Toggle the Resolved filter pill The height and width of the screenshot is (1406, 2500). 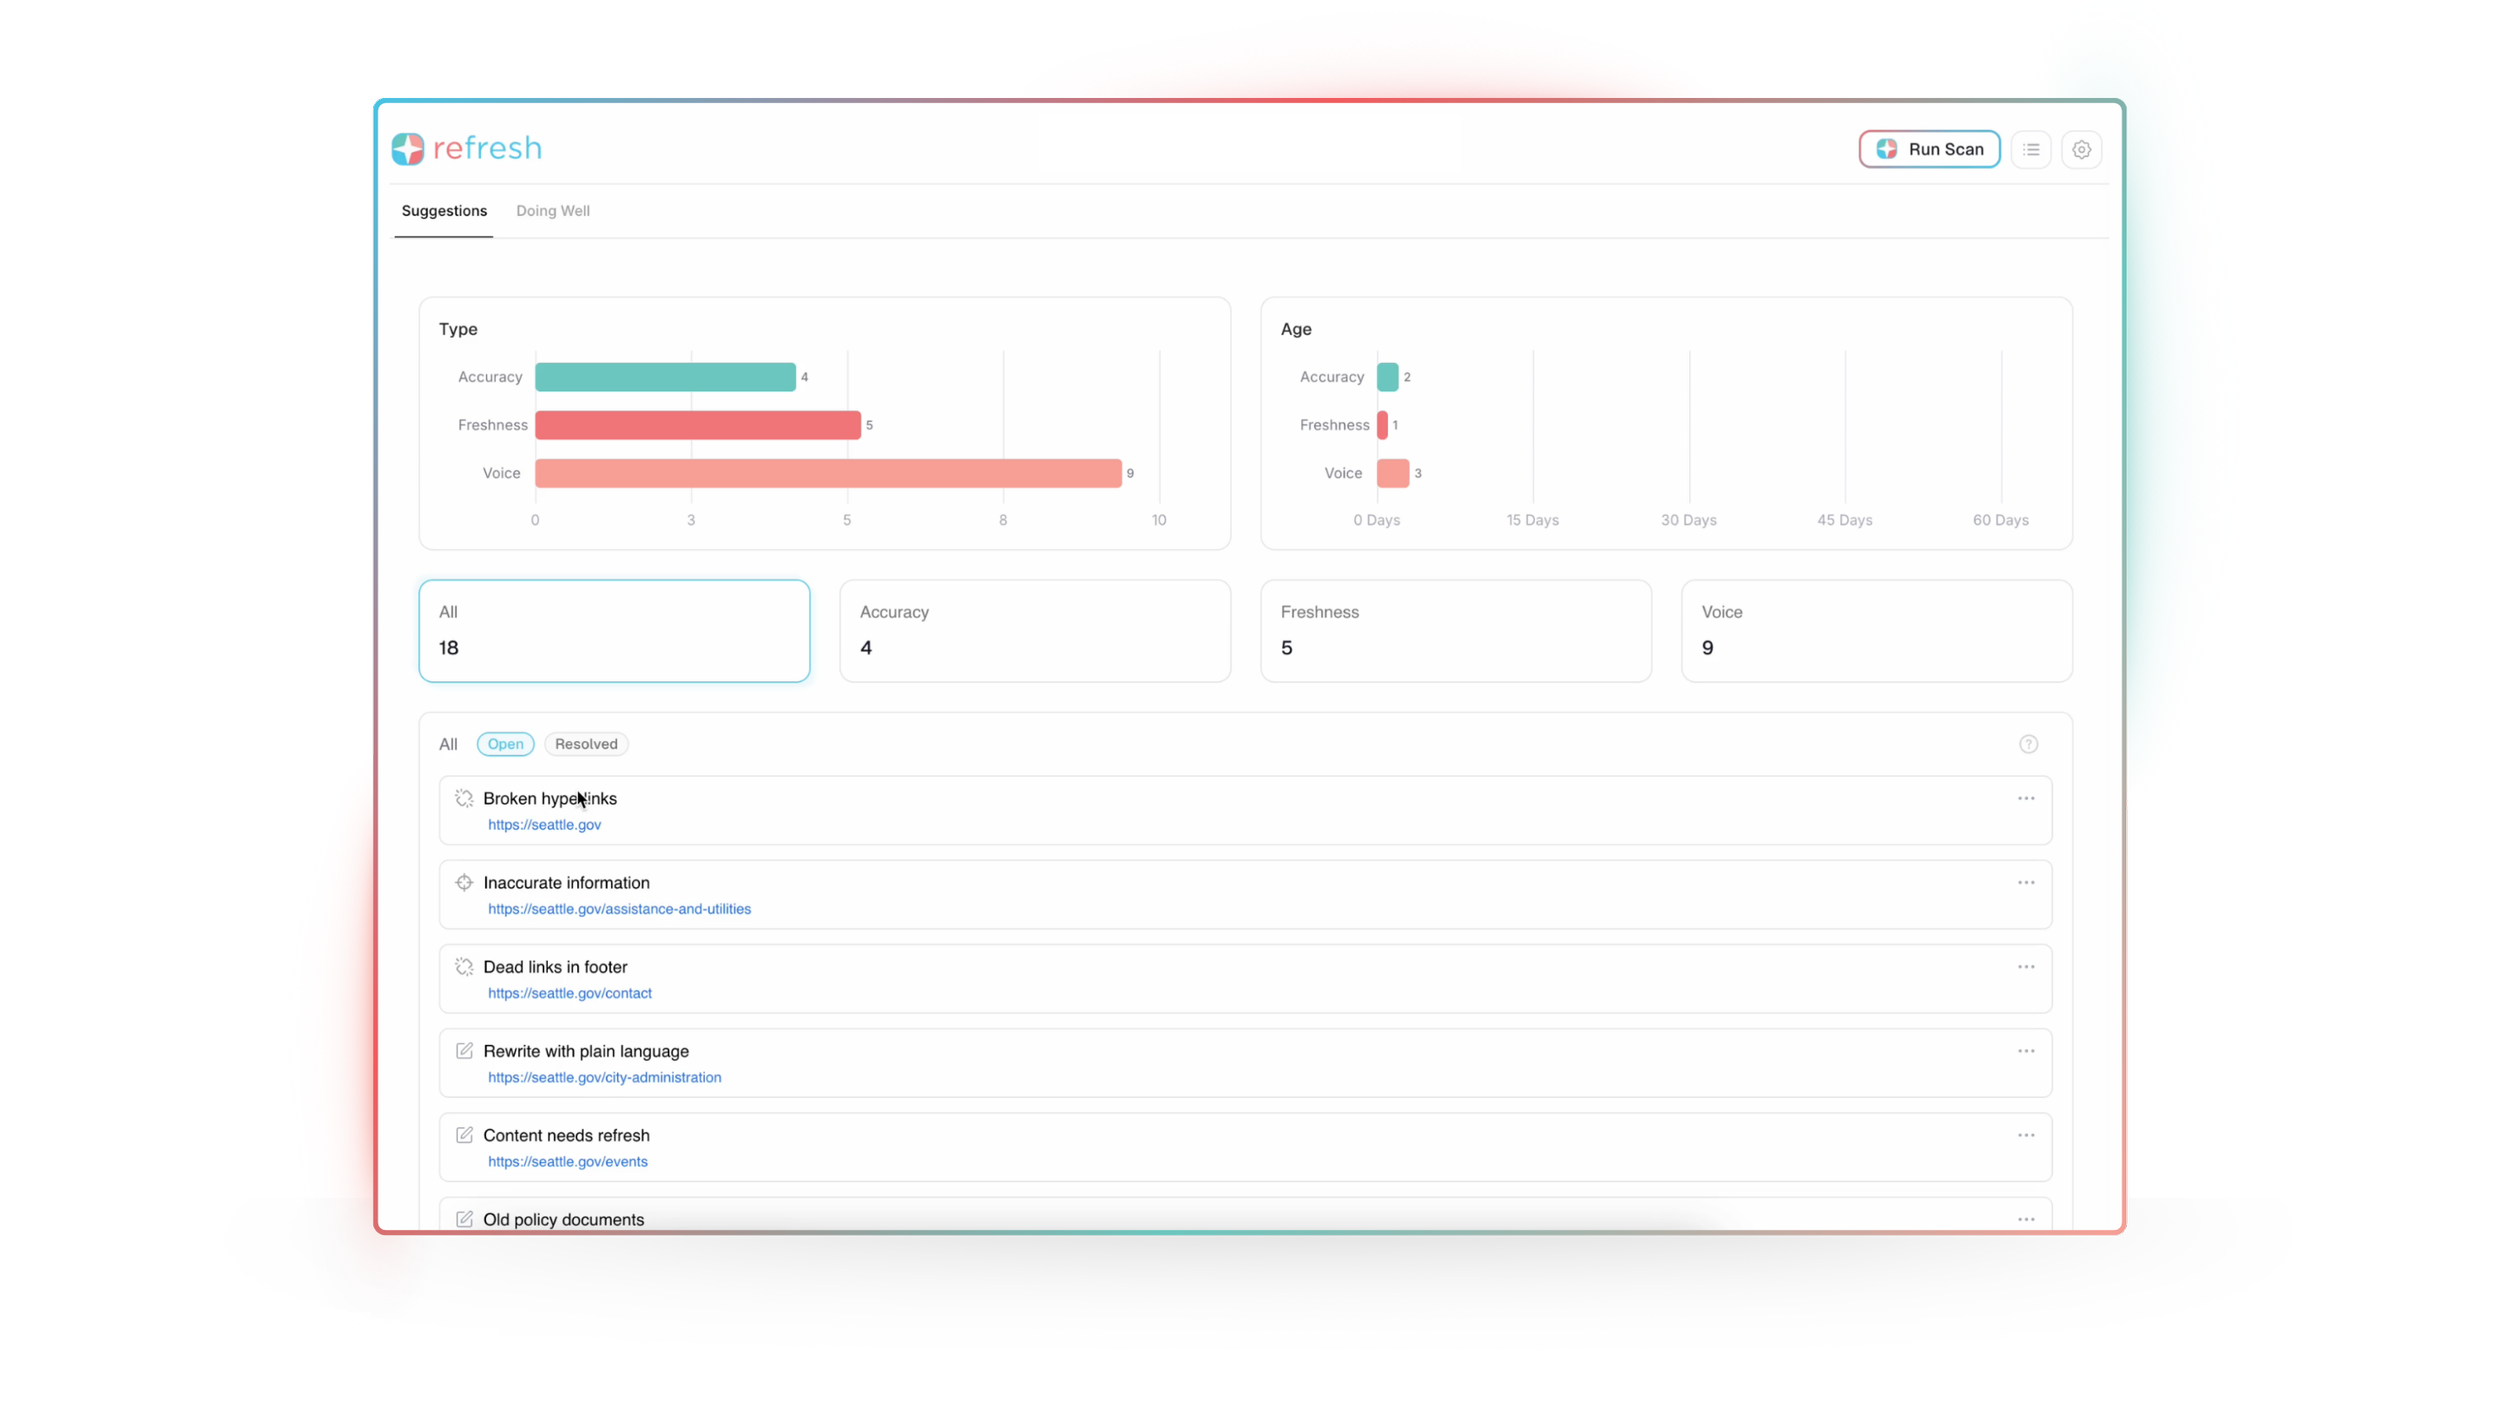coord(586,744)
